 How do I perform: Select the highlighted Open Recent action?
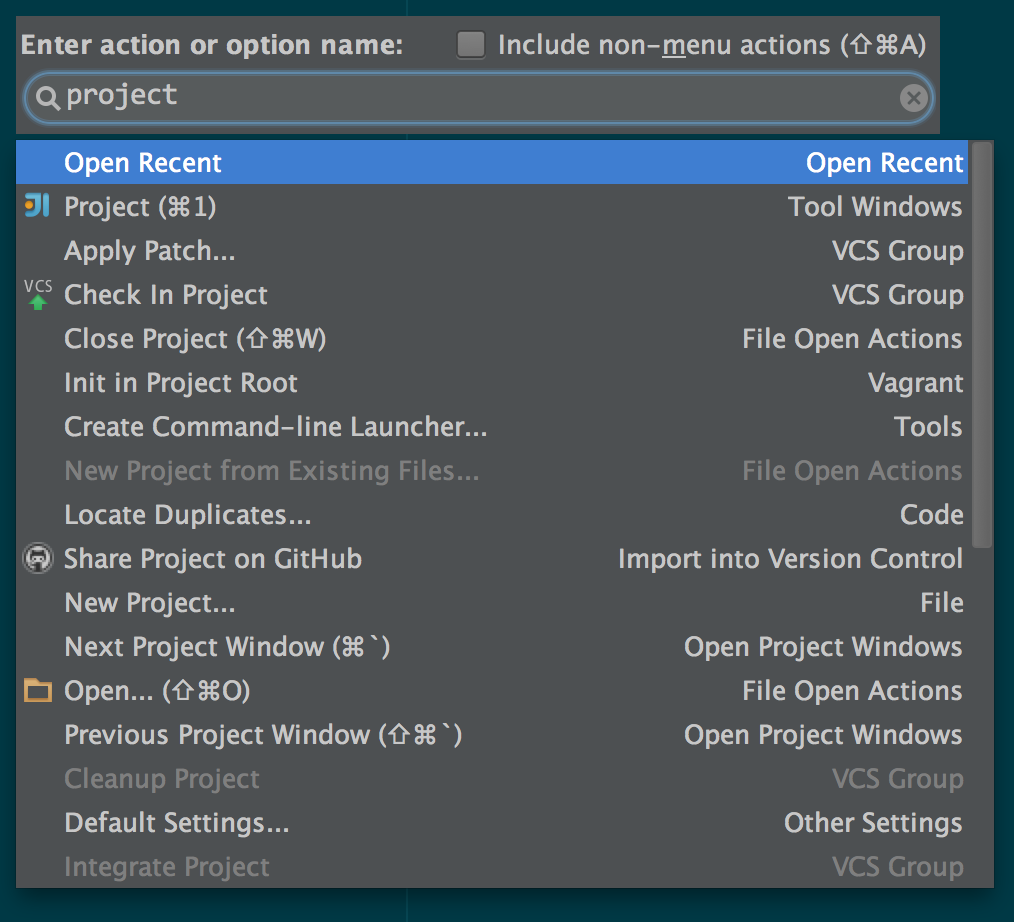492,162
